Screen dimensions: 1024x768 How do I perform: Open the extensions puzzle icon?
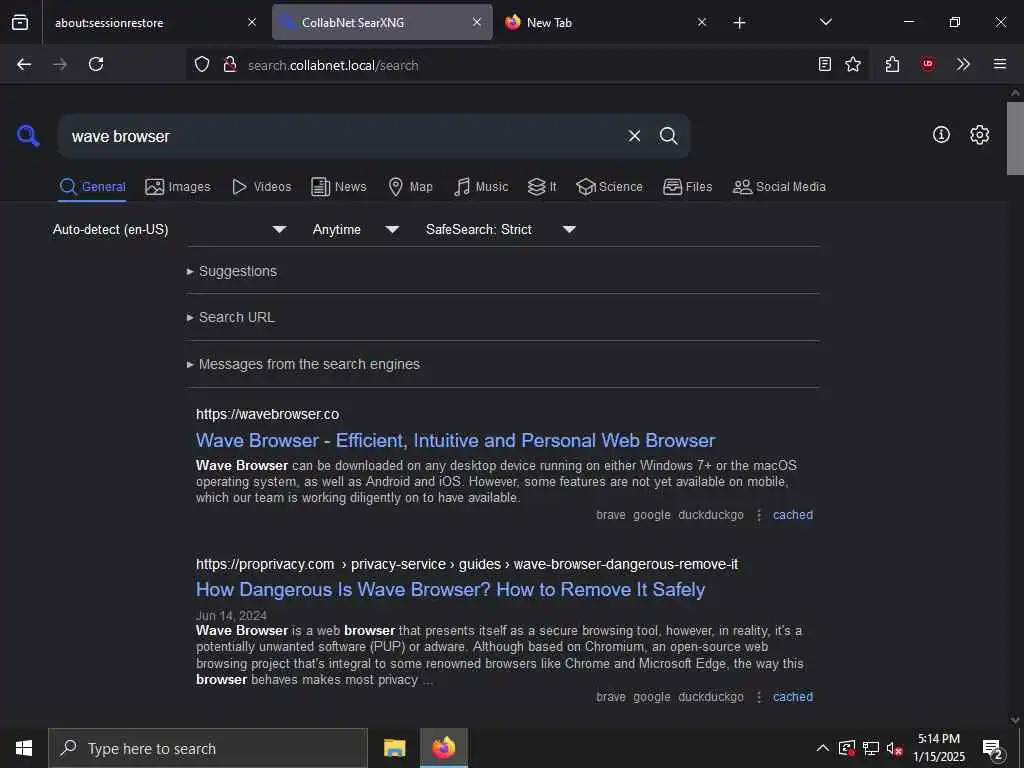(x=893, y=64)
